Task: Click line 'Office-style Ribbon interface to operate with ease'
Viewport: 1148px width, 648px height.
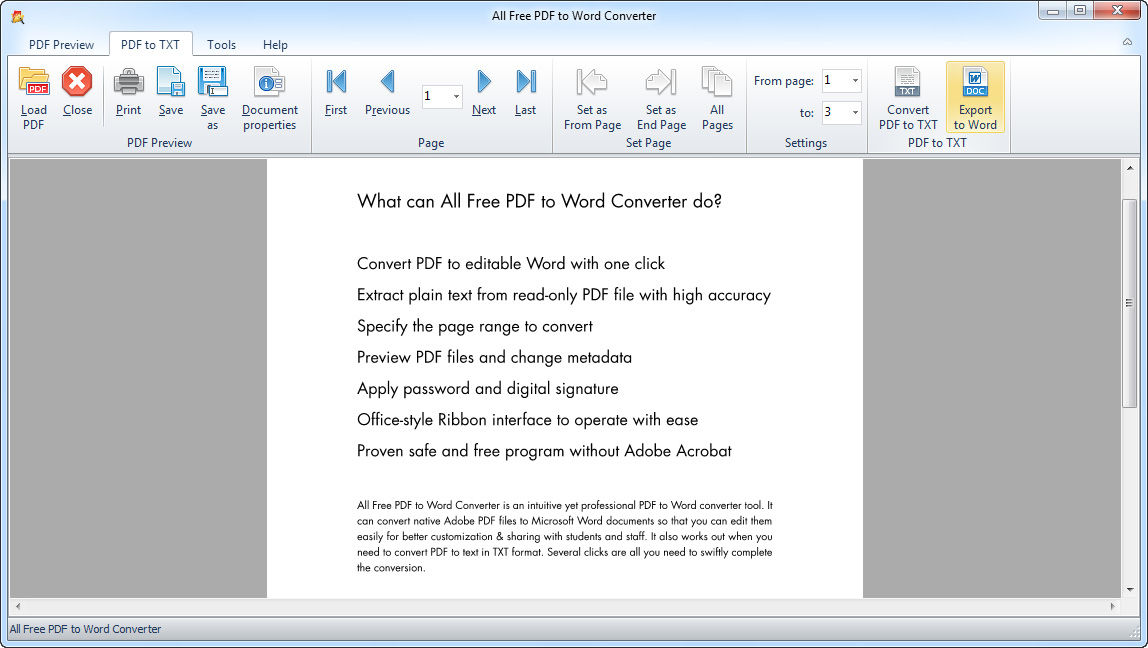Action: (x=527, y=420)
